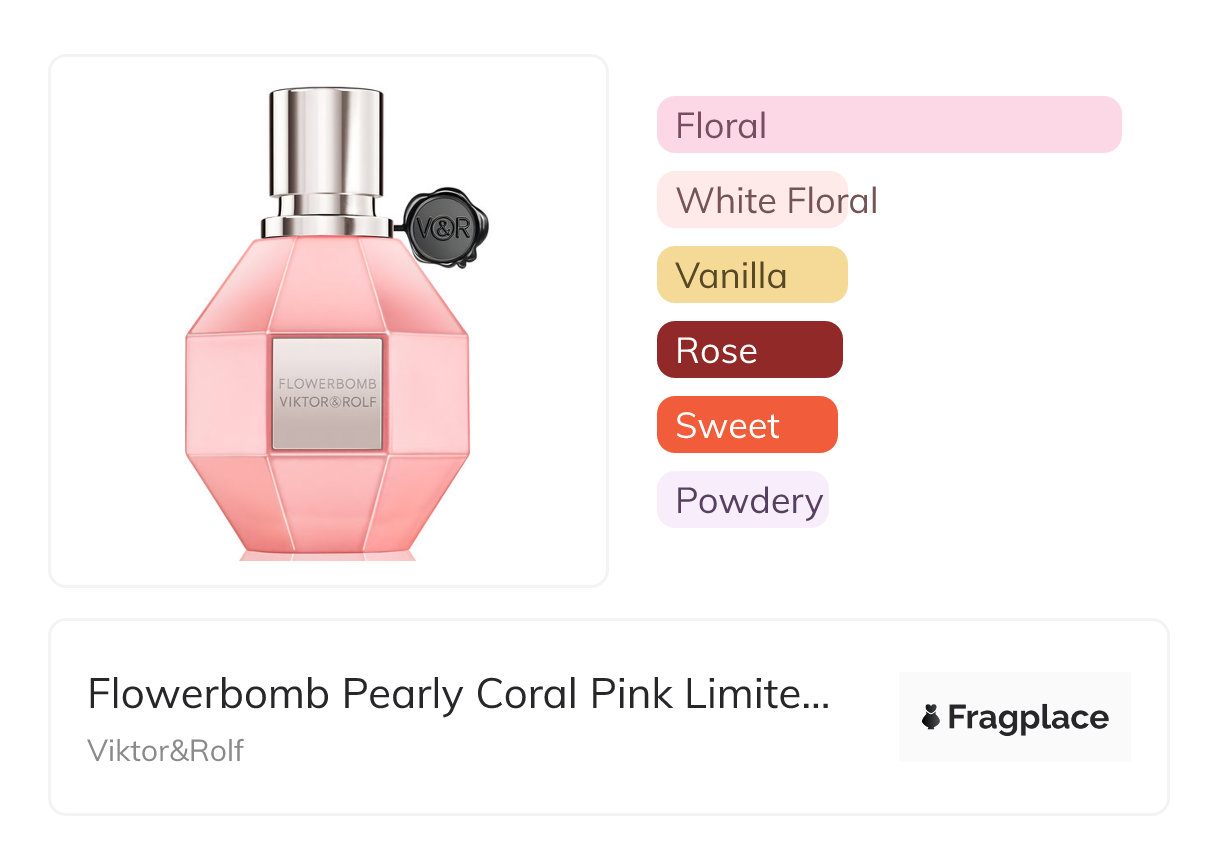Click the black V&R wax seal
The height and width of the screenshot is (864, 1218).
tap(443, 229)
